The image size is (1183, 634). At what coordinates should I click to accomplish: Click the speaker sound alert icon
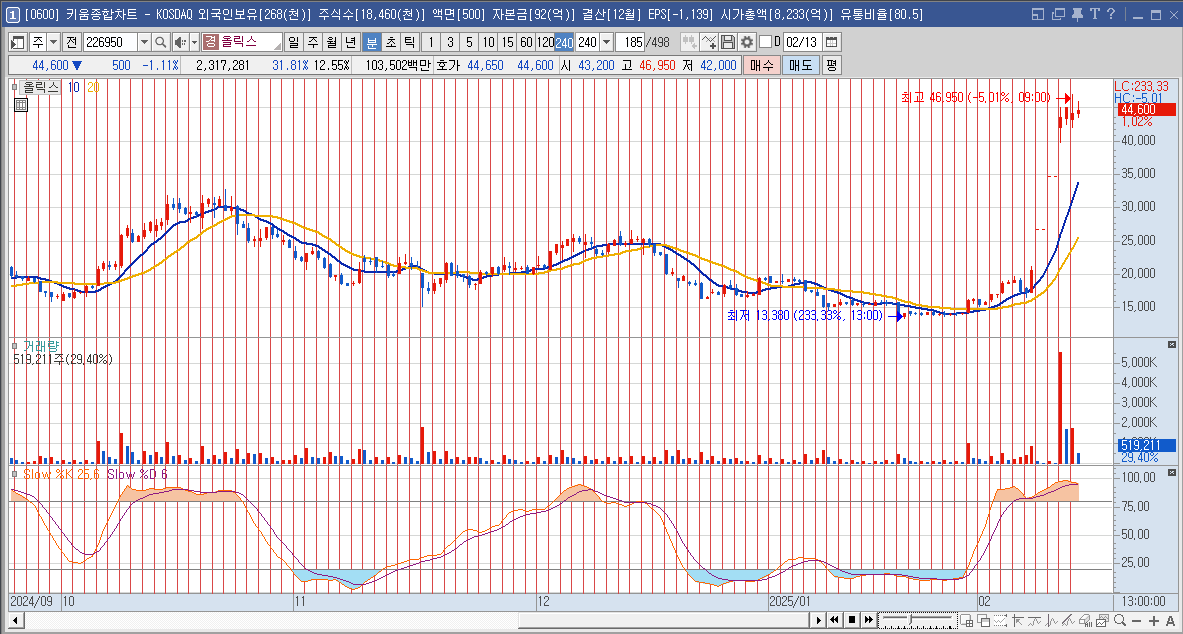(180, 42)
